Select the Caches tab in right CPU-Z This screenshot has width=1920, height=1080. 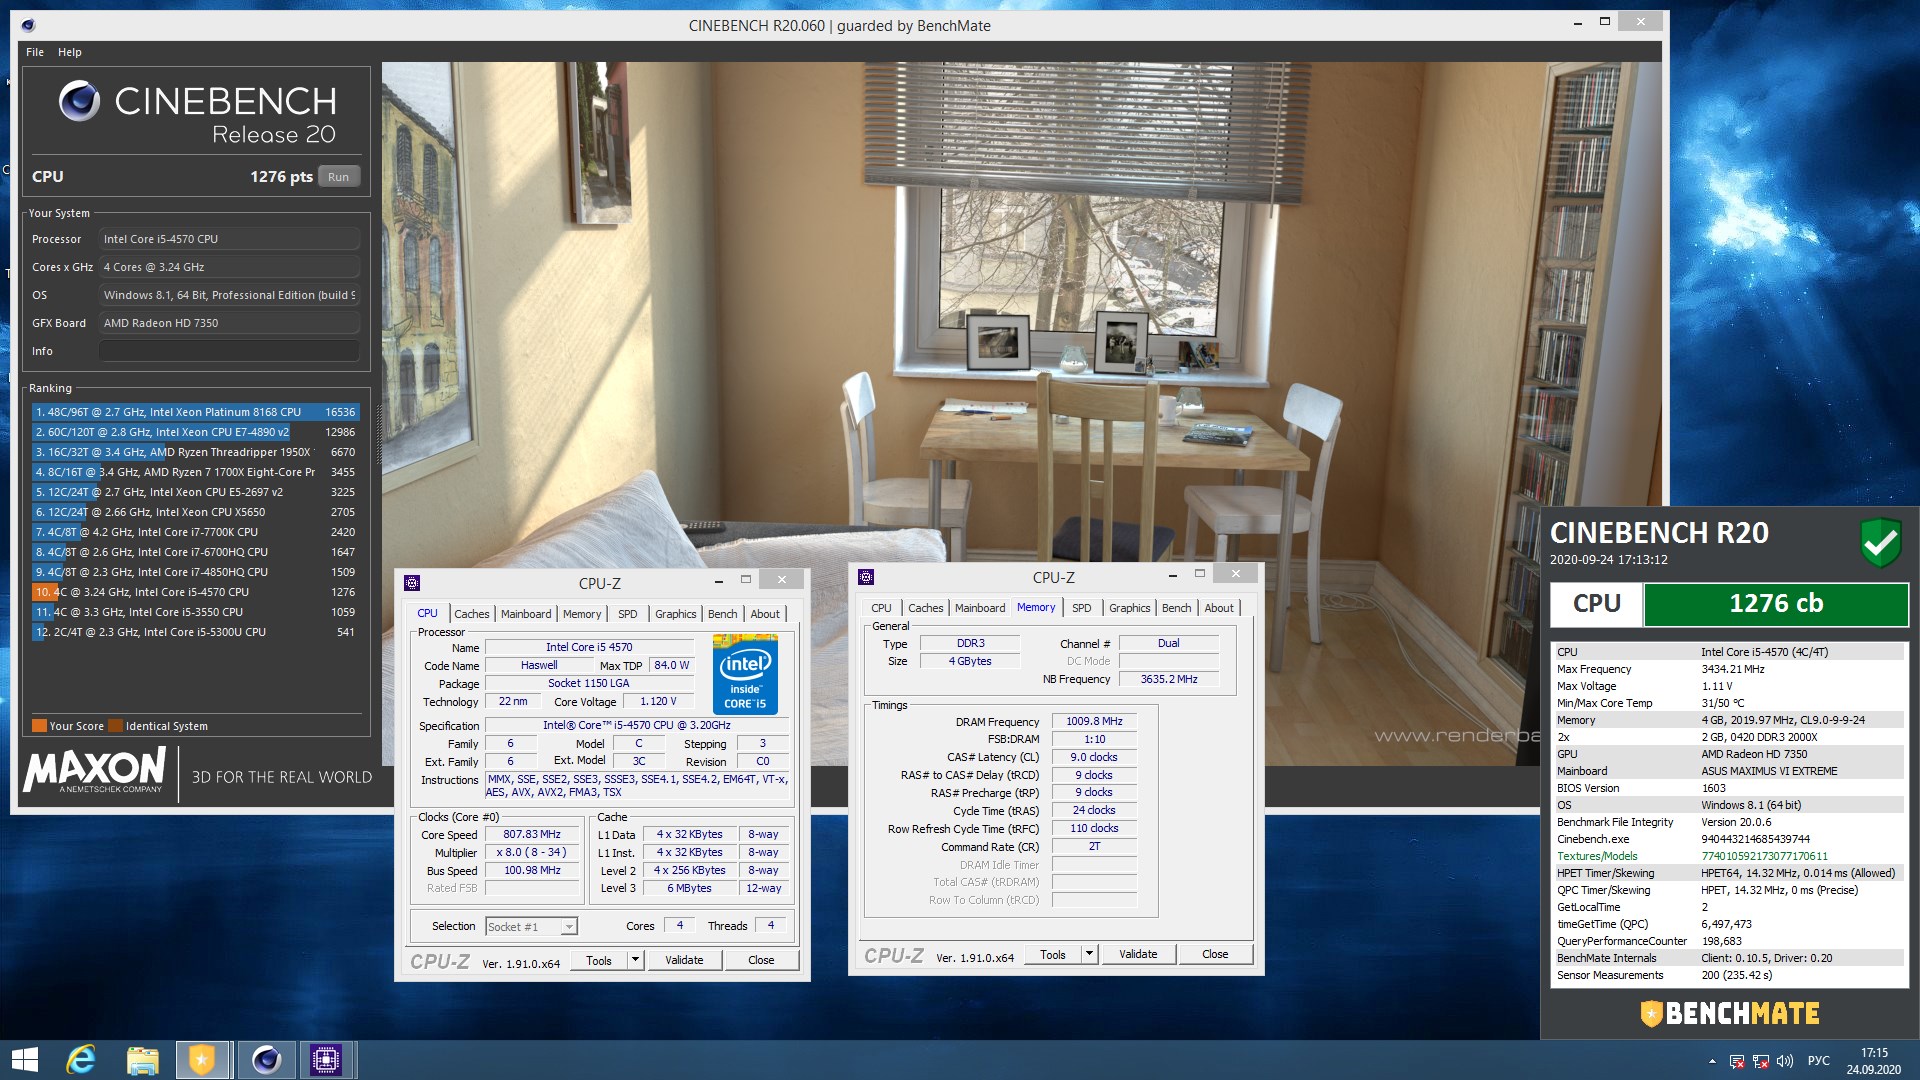[925, 608]
